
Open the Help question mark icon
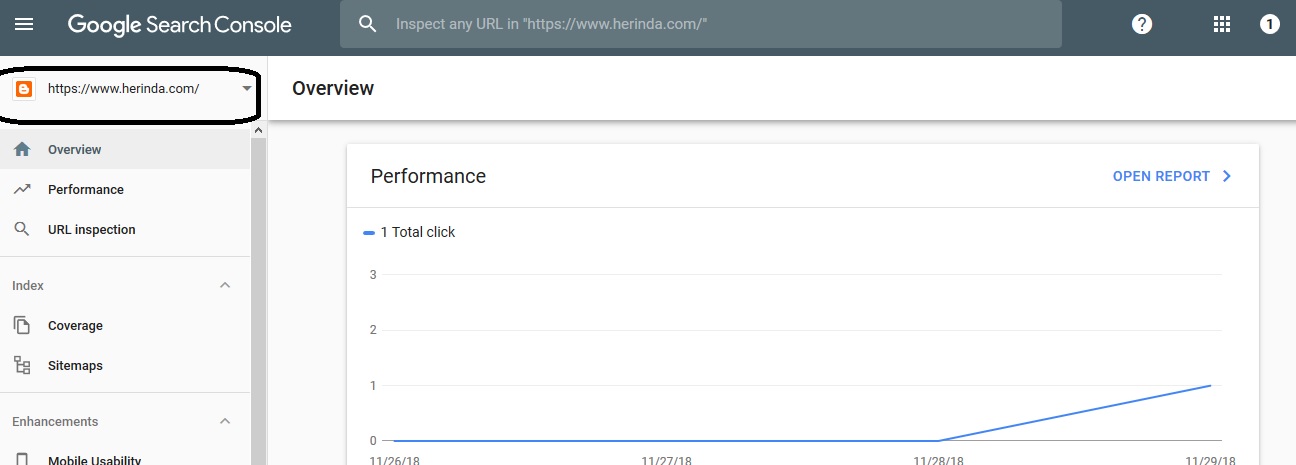click(x=1142, y=24)
